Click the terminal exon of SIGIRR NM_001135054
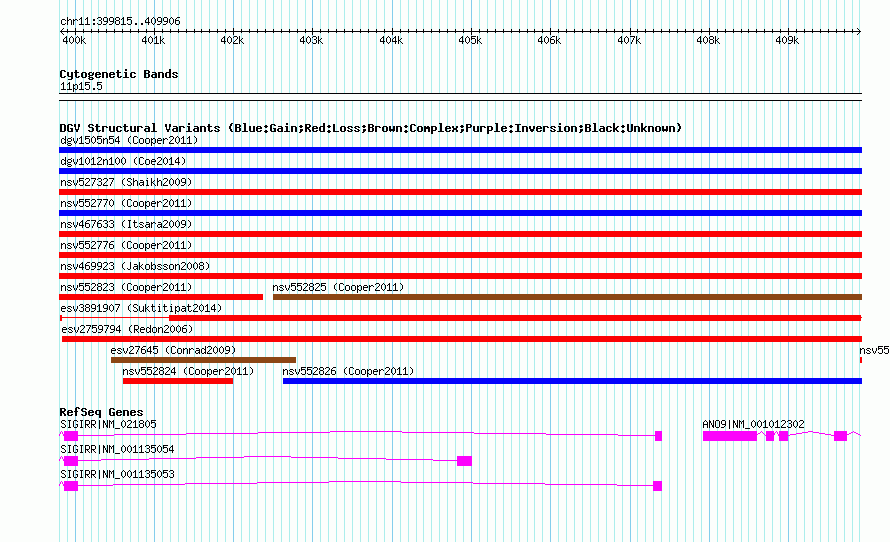Image resolution: width=890 pixels, height=542 pixels. 464,461
